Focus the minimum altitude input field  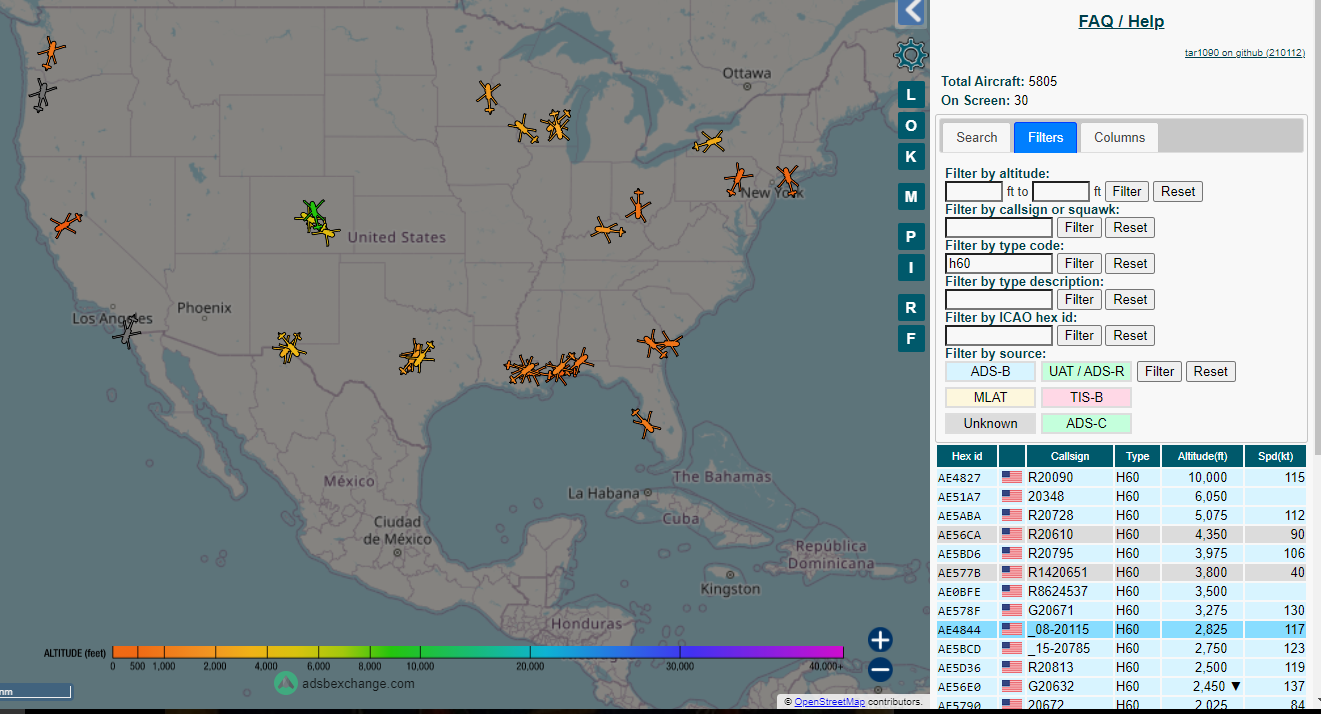974,192
